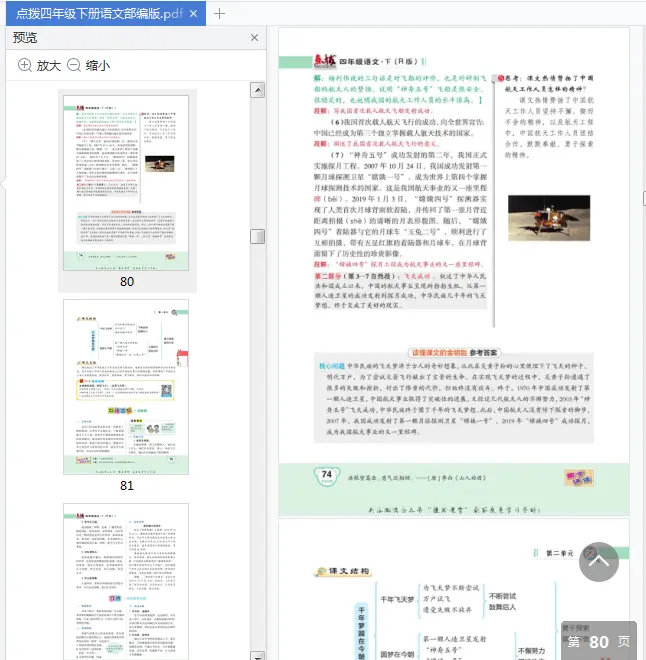Screen dimensions: 646x660
Task: Click the preview panel collapse arrow on left edge
Action: pyautogui.click(x=3, y=184)
